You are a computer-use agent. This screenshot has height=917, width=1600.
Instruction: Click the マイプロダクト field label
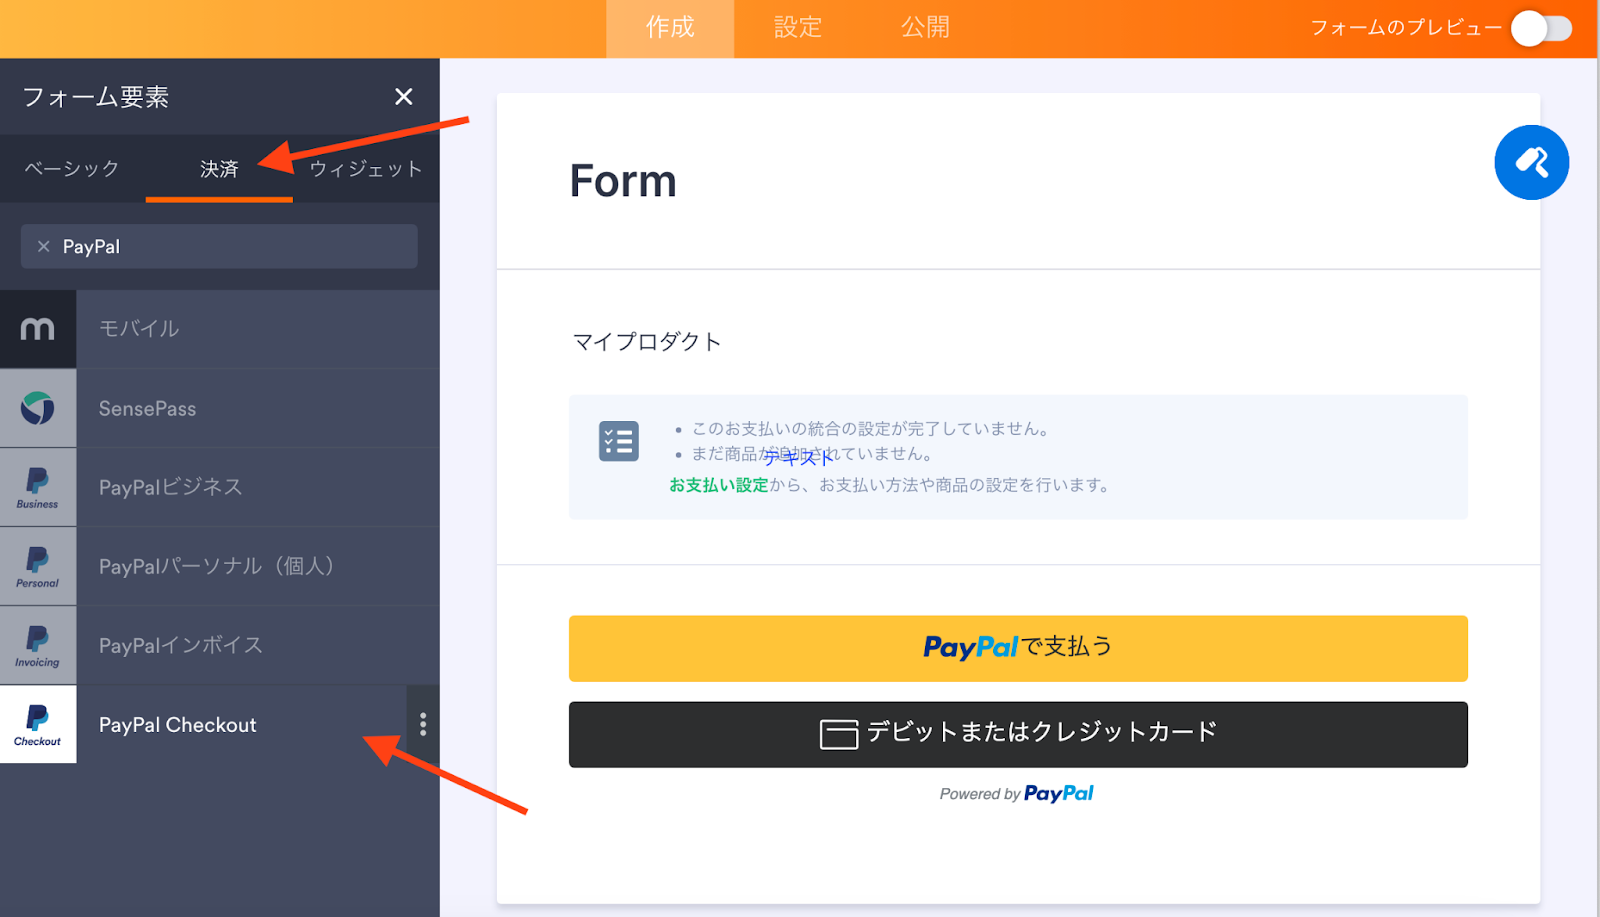click(647, 342)
